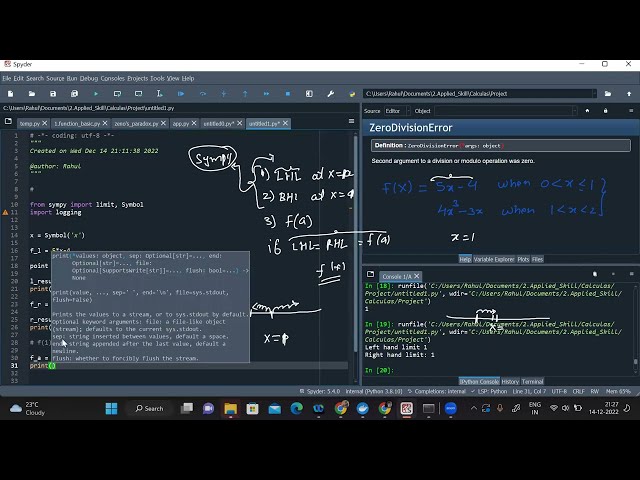The image size is (640, 480).
Task: Switch to the History tab
Action: point(510,381)
